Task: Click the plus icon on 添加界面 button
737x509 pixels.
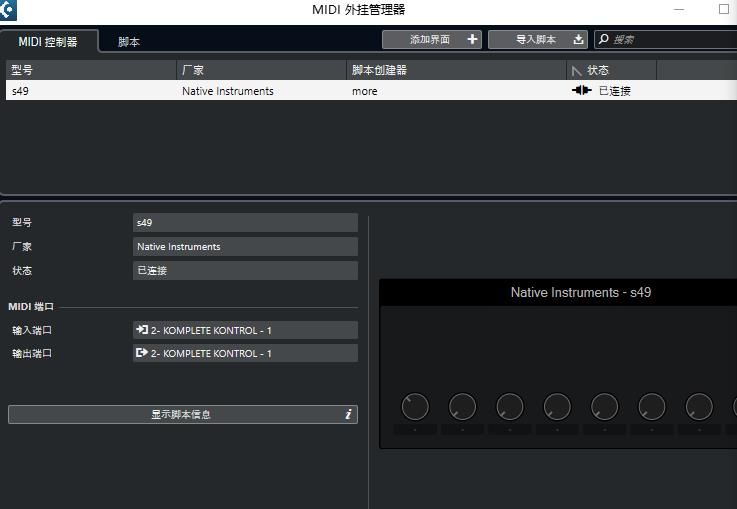Action: [472, 39]
